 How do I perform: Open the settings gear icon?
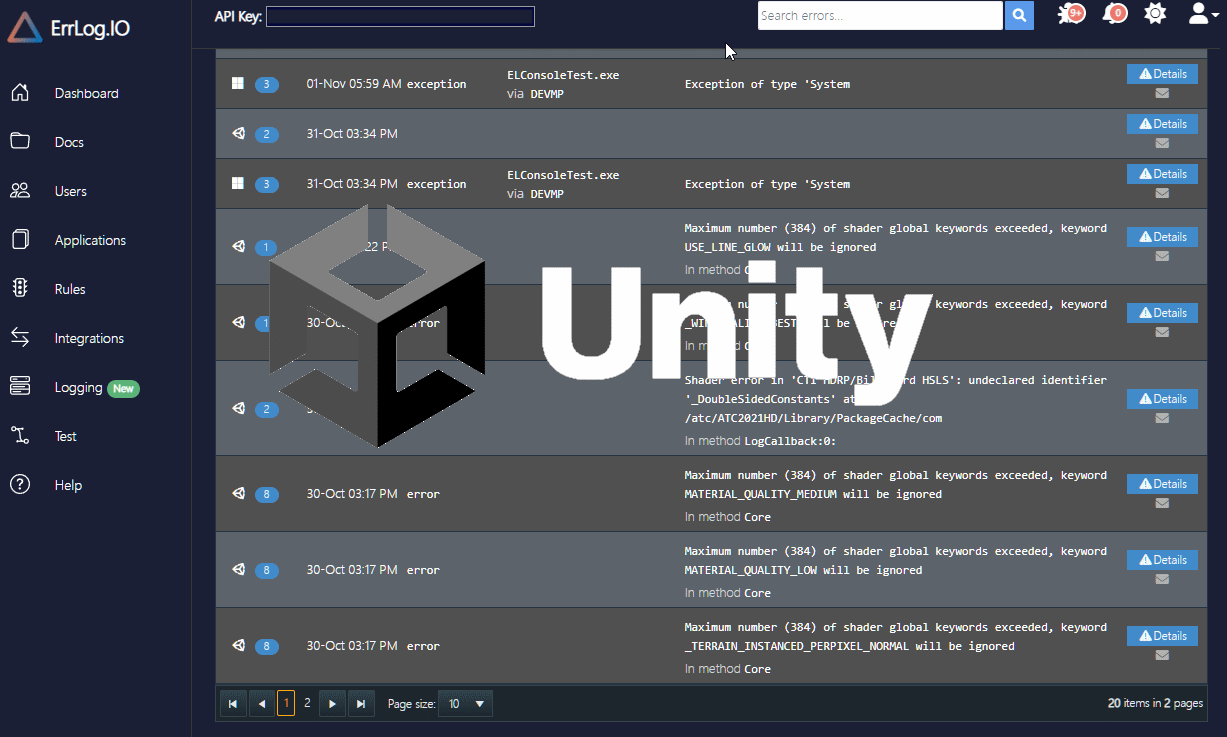coord(1155,14)
